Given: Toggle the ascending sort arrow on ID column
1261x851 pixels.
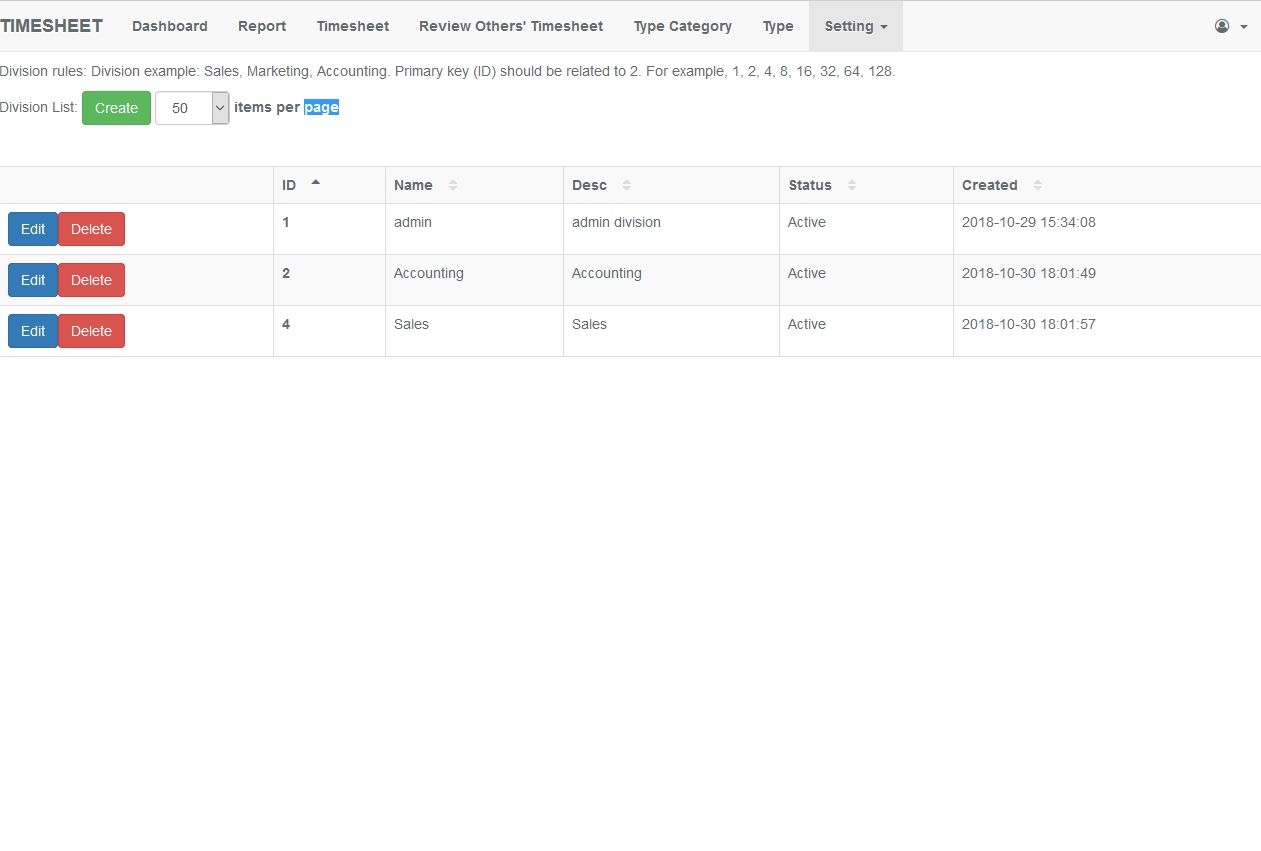Looking at the screenshot, I should [315, 181].
